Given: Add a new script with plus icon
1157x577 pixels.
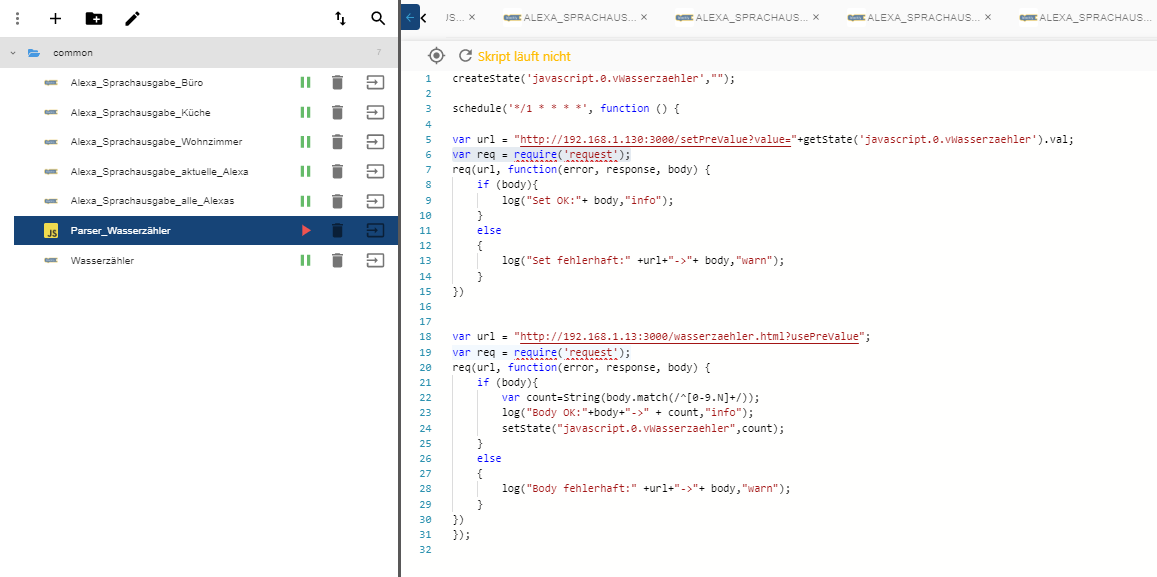Looking at the screenshot, I should coord(55,18).
